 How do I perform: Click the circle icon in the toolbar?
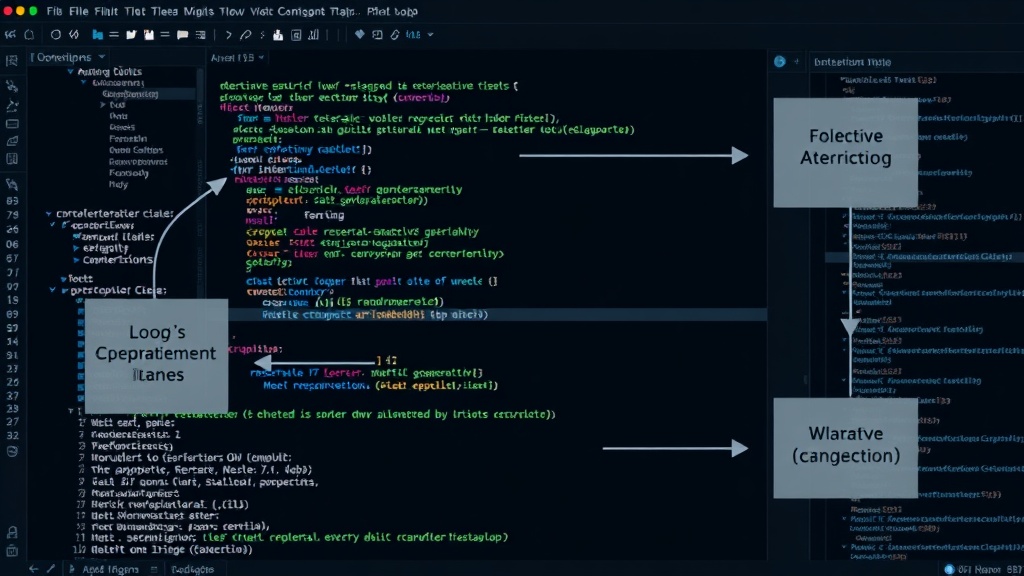[56, 35]
